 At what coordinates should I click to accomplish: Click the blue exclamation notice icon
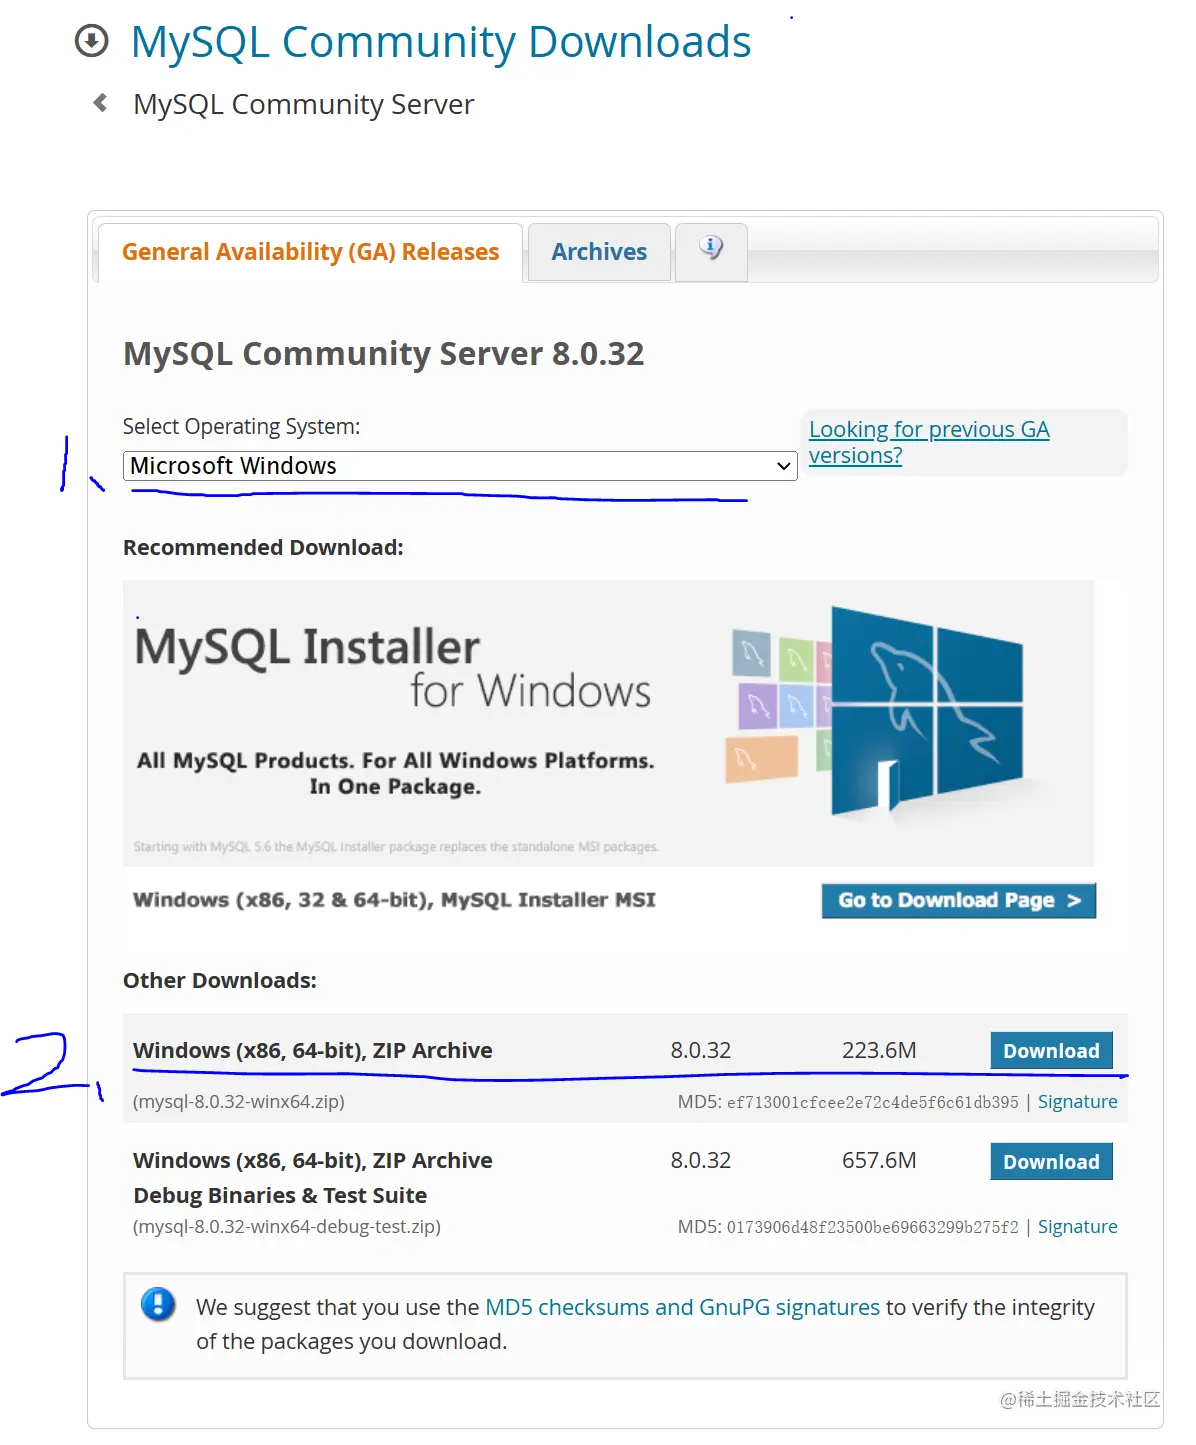coord(158,1304)
